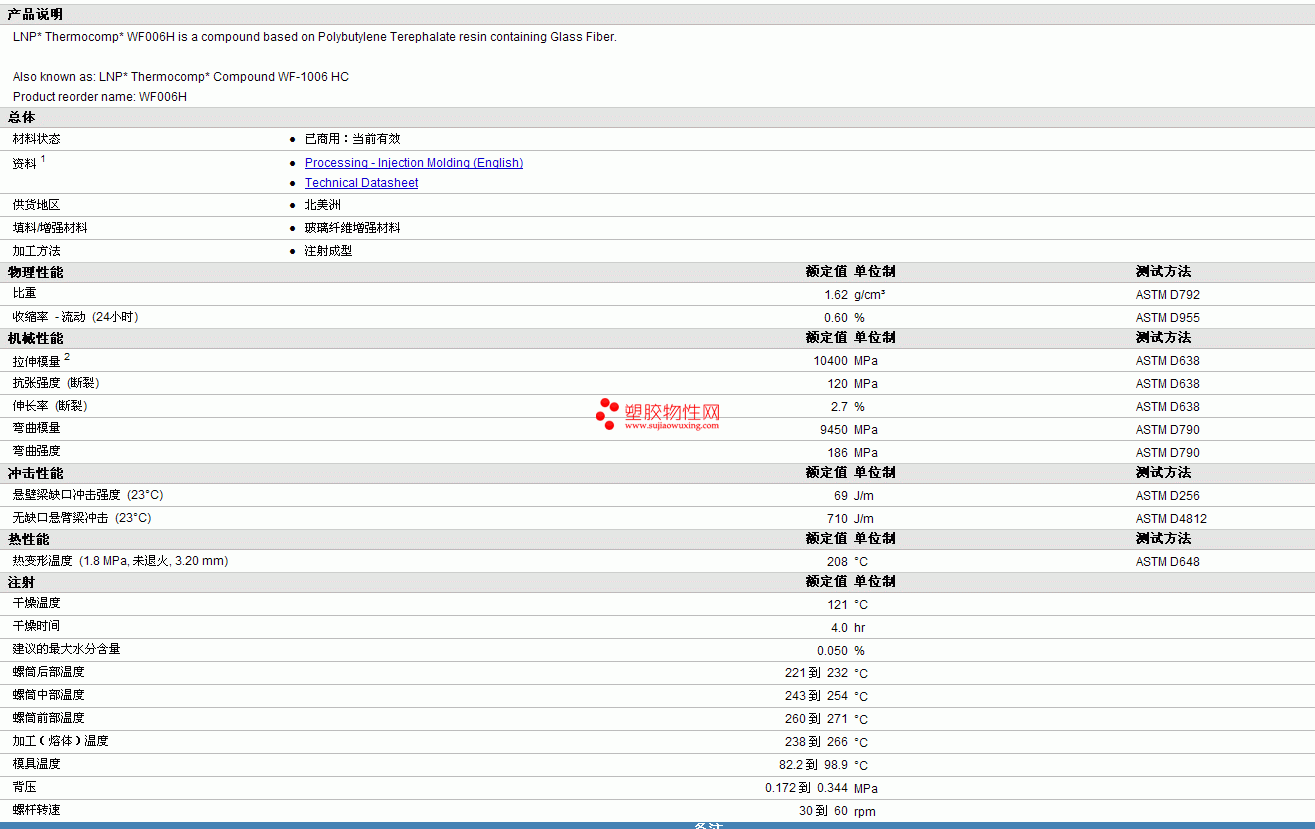Screen dimensions: 1315x829
Task: Select the Product reorder name: WF006H line
Action: tap(100, 97)
